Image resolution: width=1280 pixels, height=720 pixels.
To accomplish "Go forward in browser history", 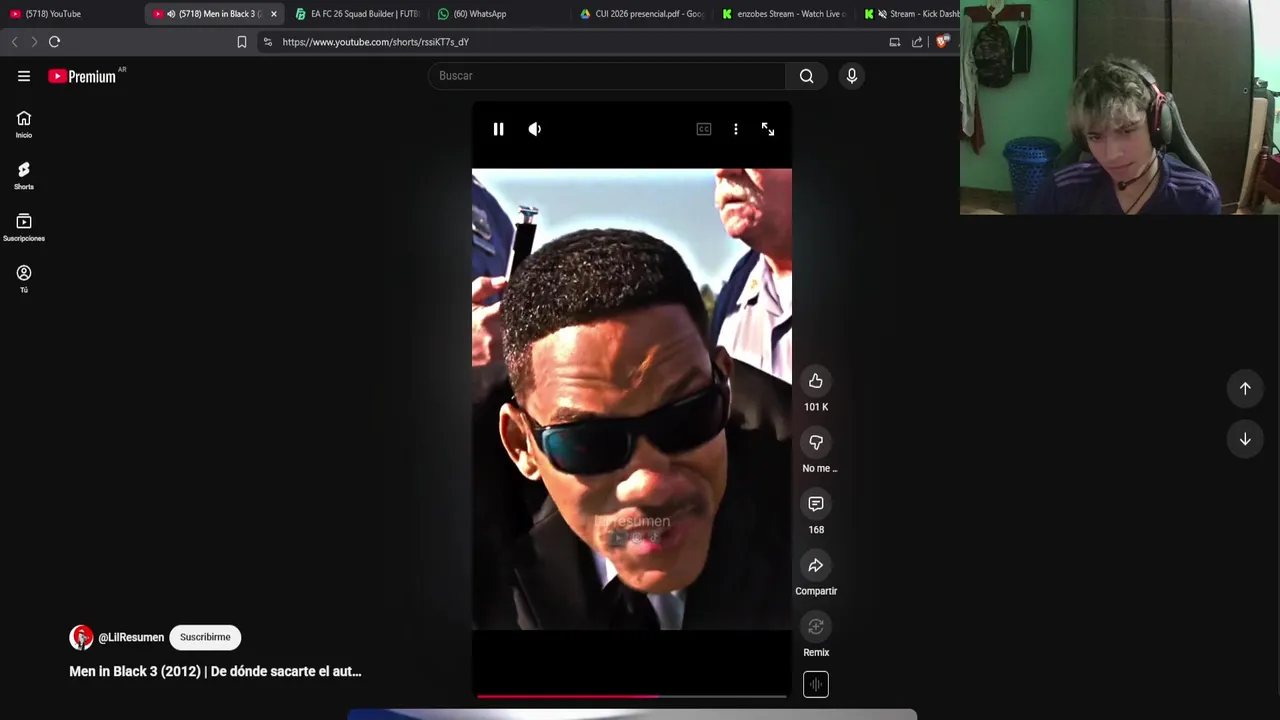I will click(x=34, y=42).
